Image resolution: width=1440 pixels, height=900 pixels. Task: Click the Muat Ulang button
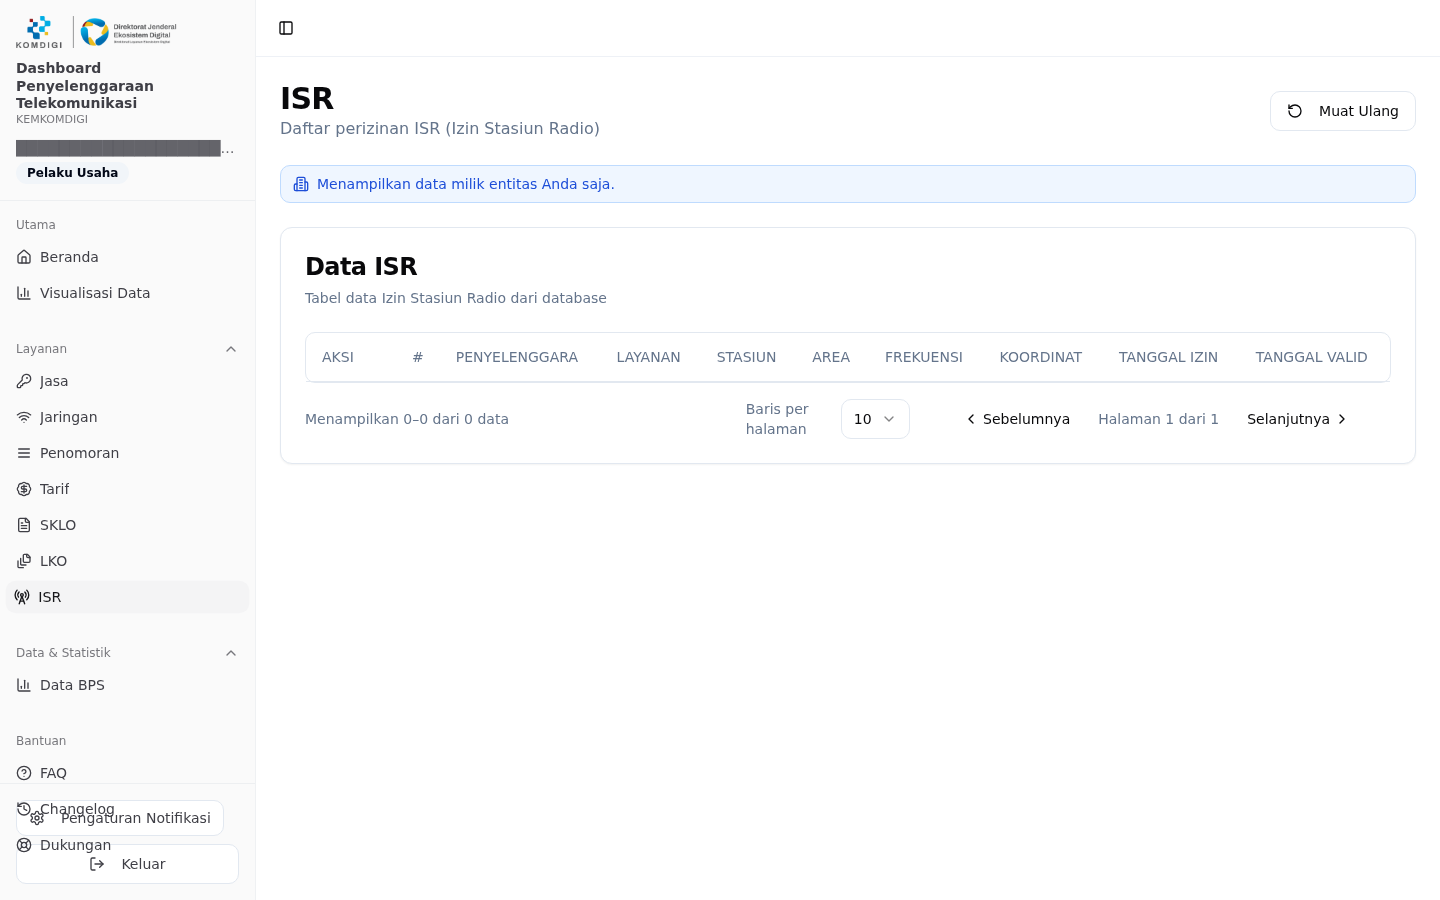pyautogui.click(x=1342, y=111)
